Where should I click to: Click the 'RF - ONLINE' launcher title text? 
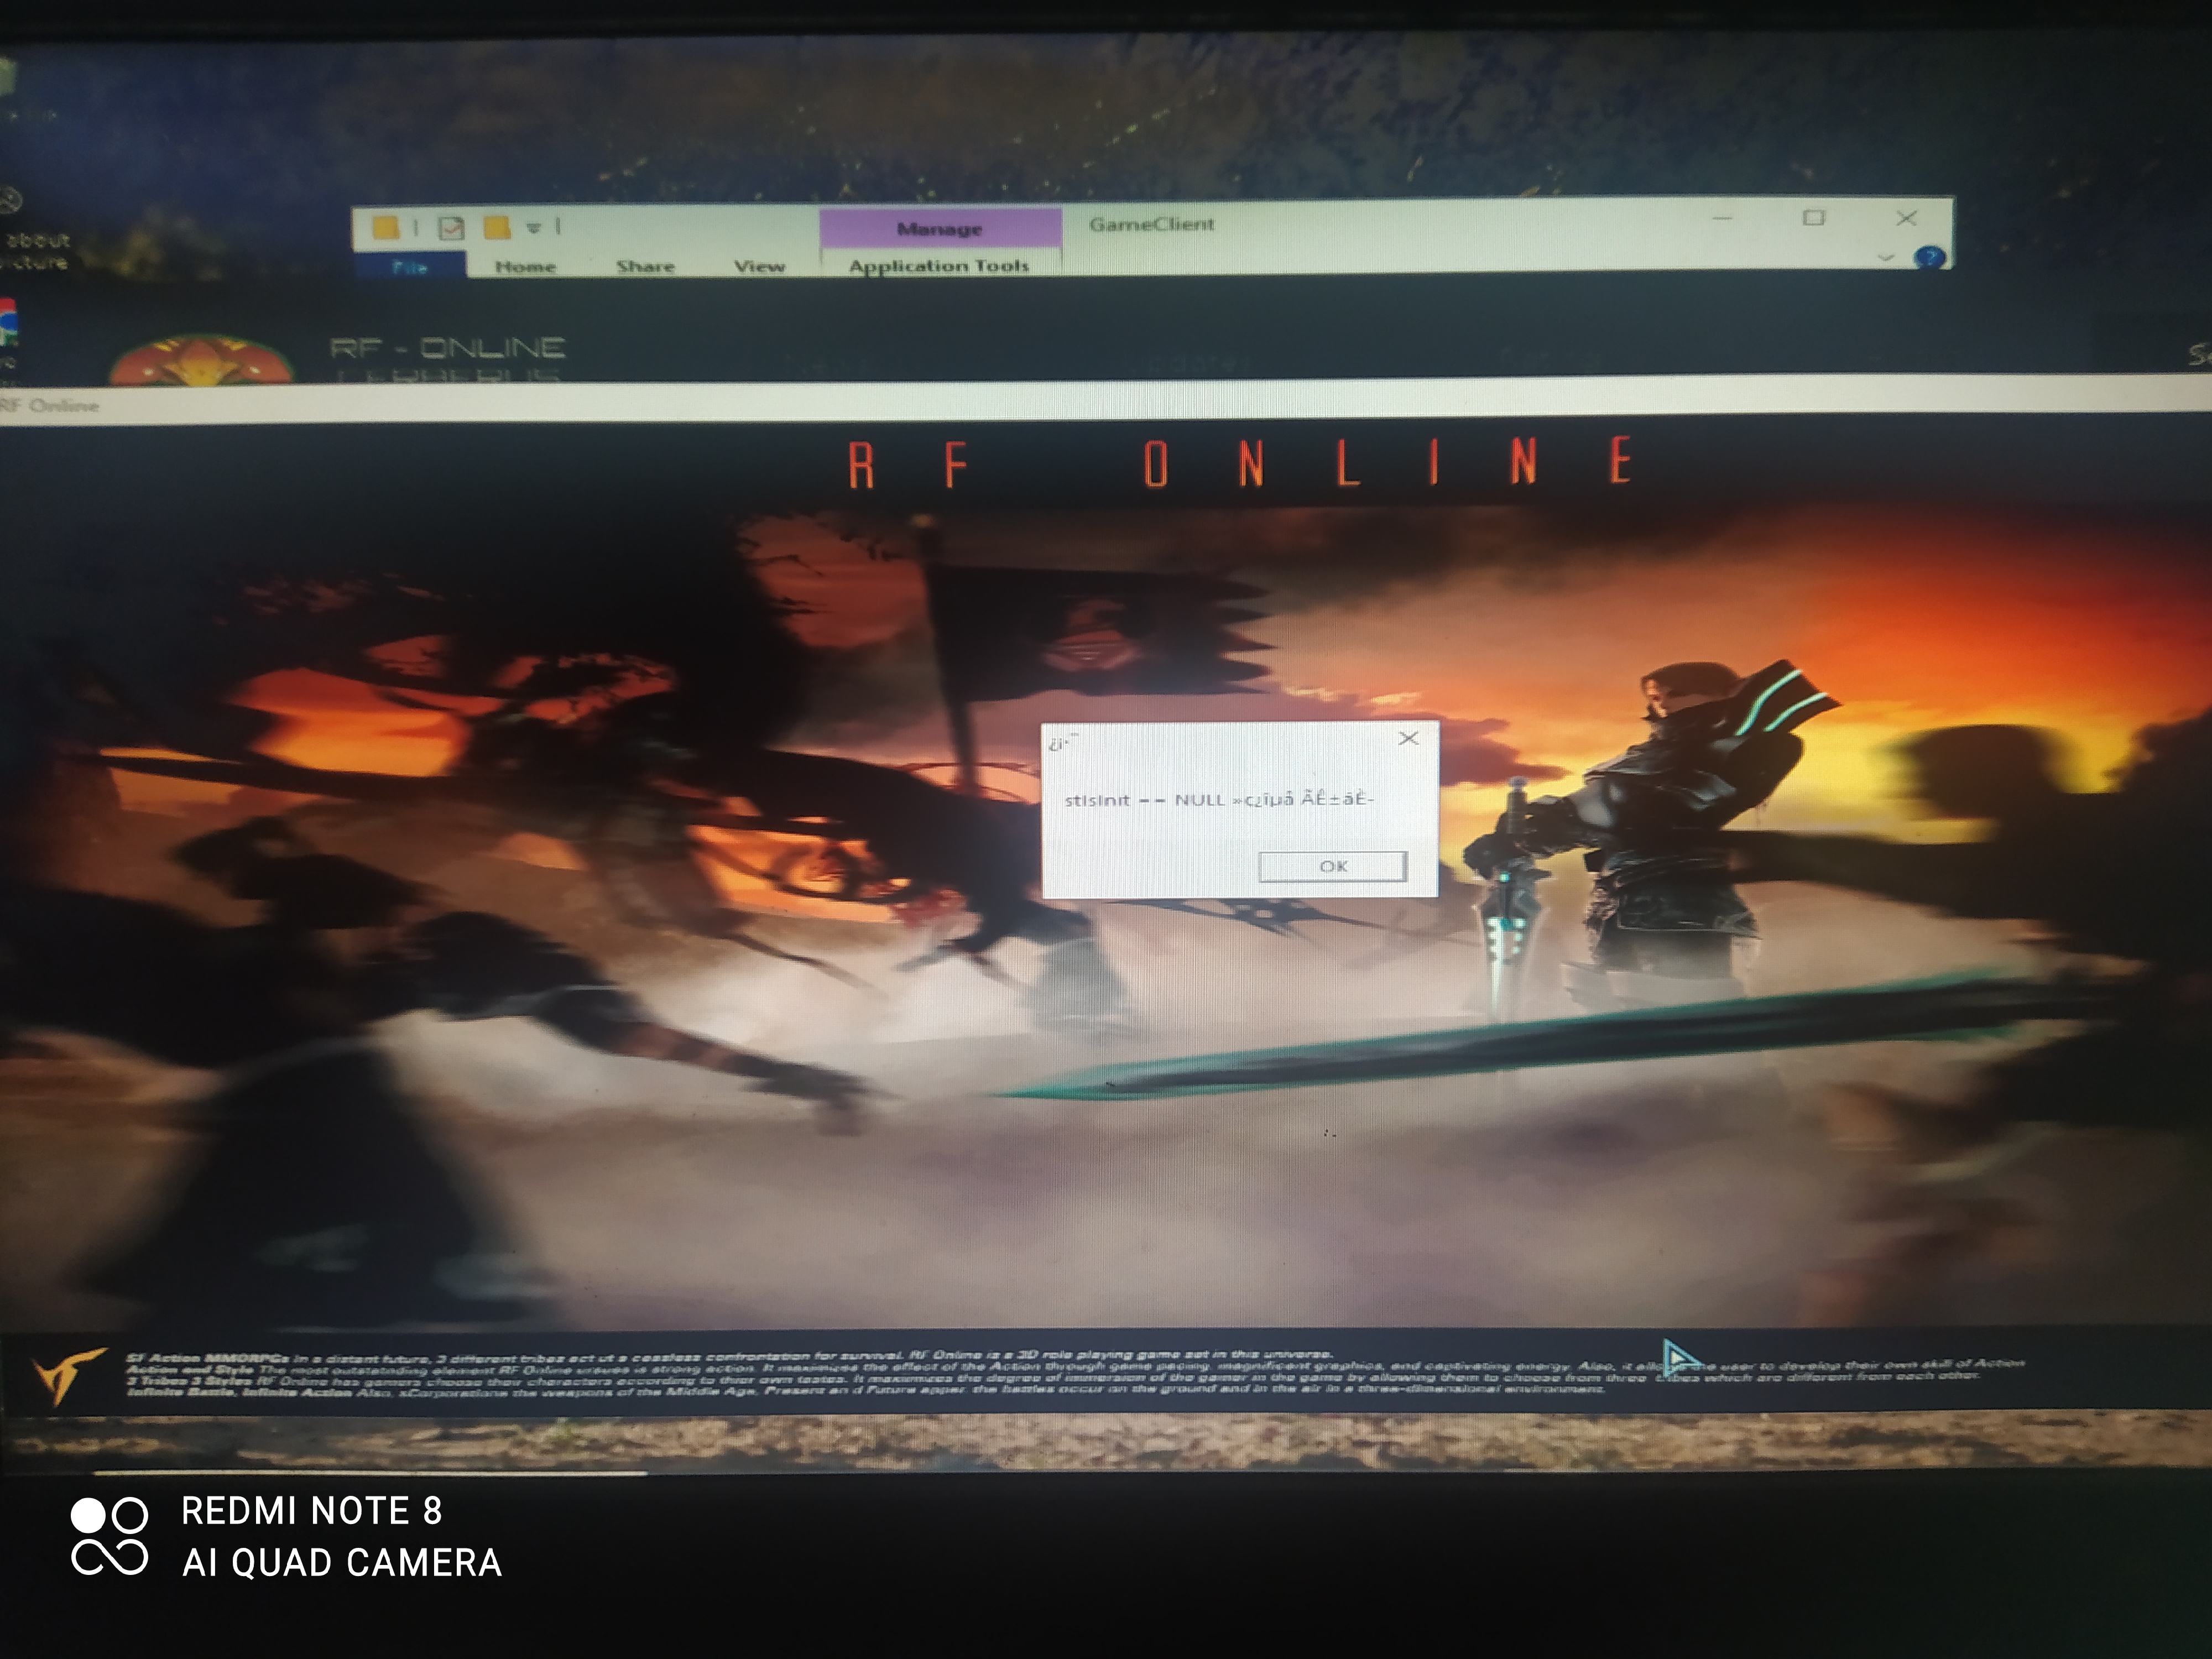coord(447,347)
